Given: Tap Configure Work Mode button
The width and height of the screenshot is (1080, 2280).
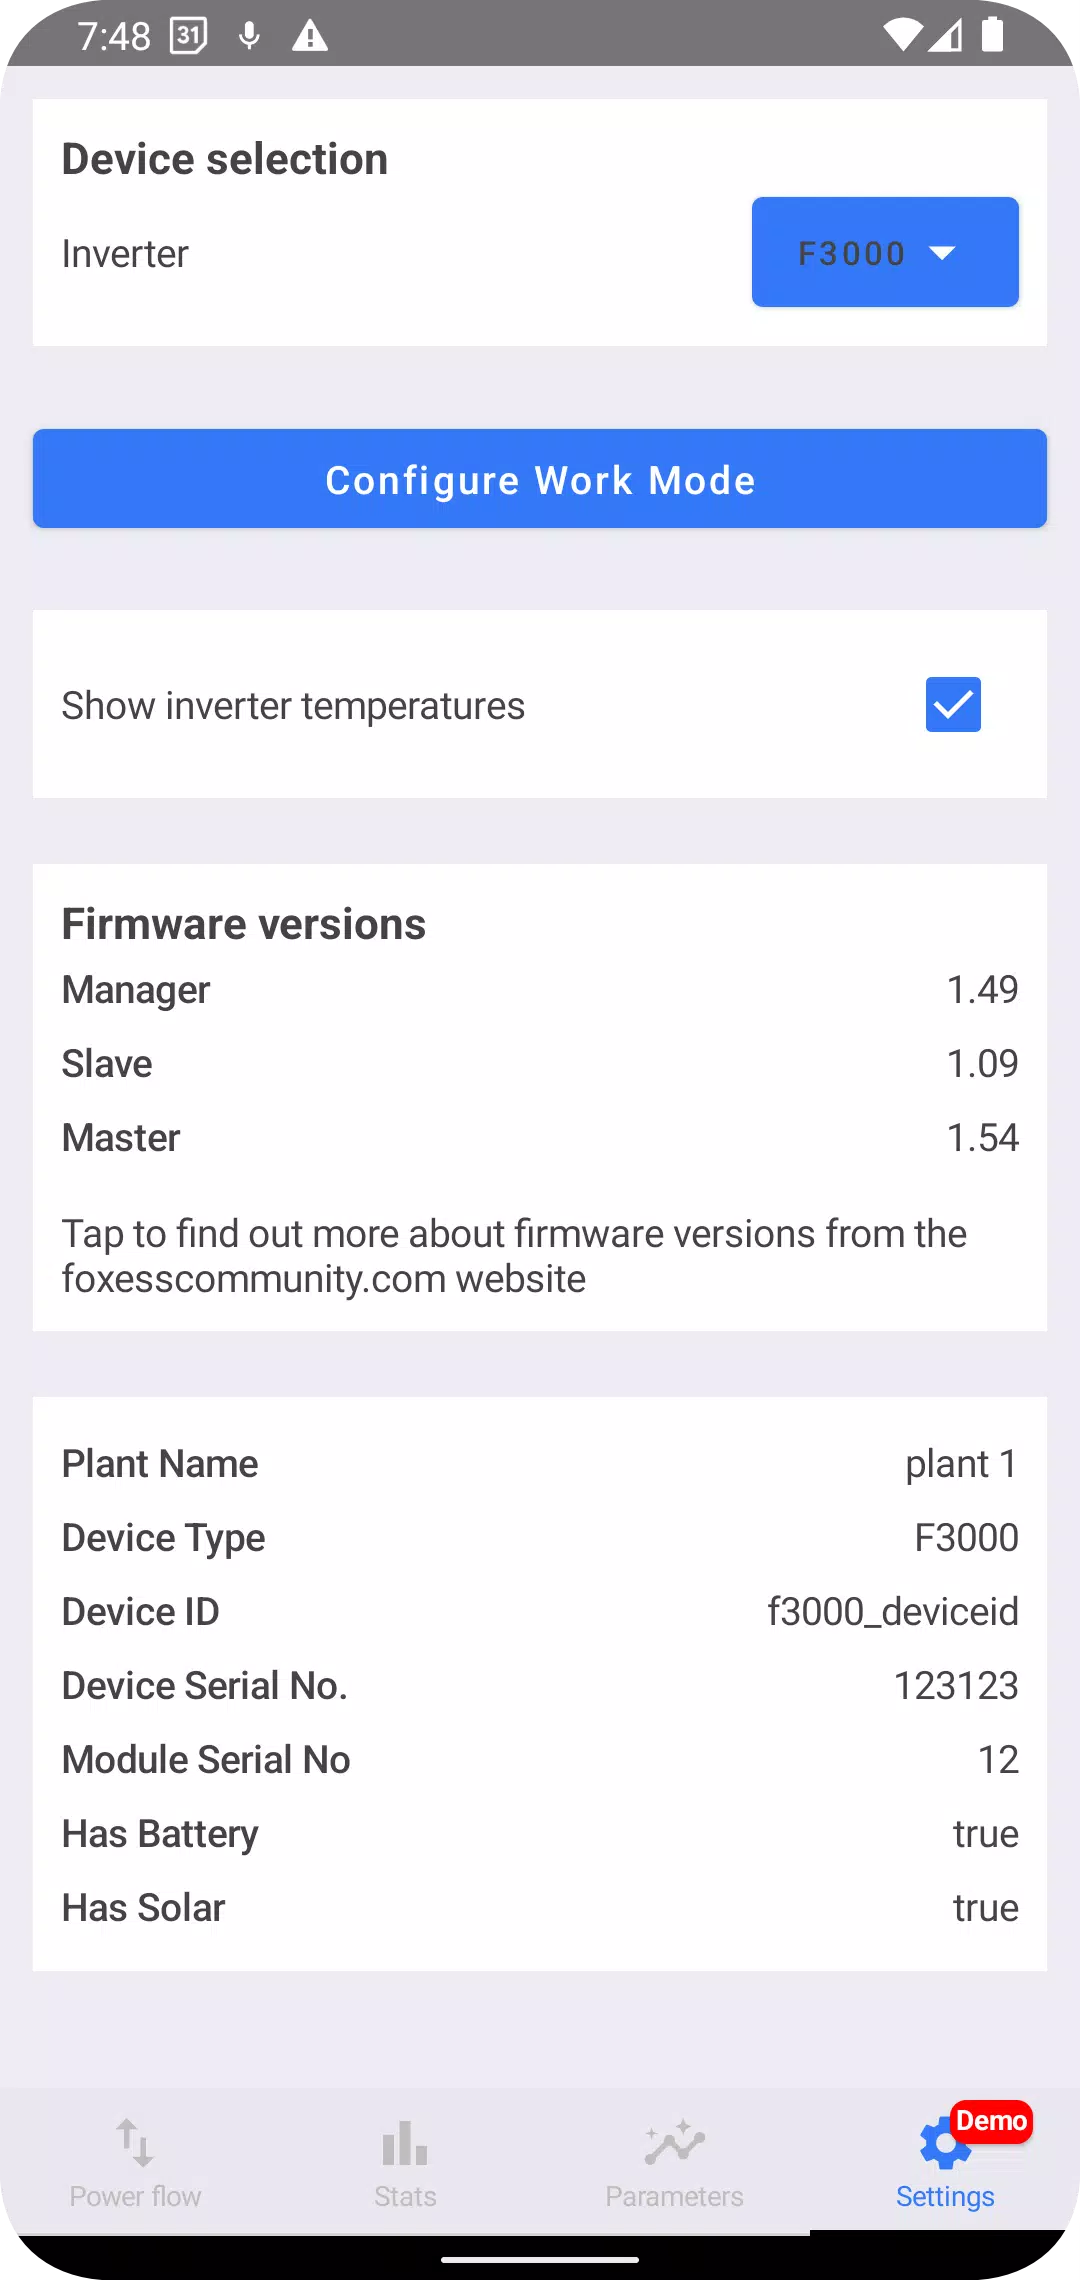Looking at the screenshot, I should 540,479.
